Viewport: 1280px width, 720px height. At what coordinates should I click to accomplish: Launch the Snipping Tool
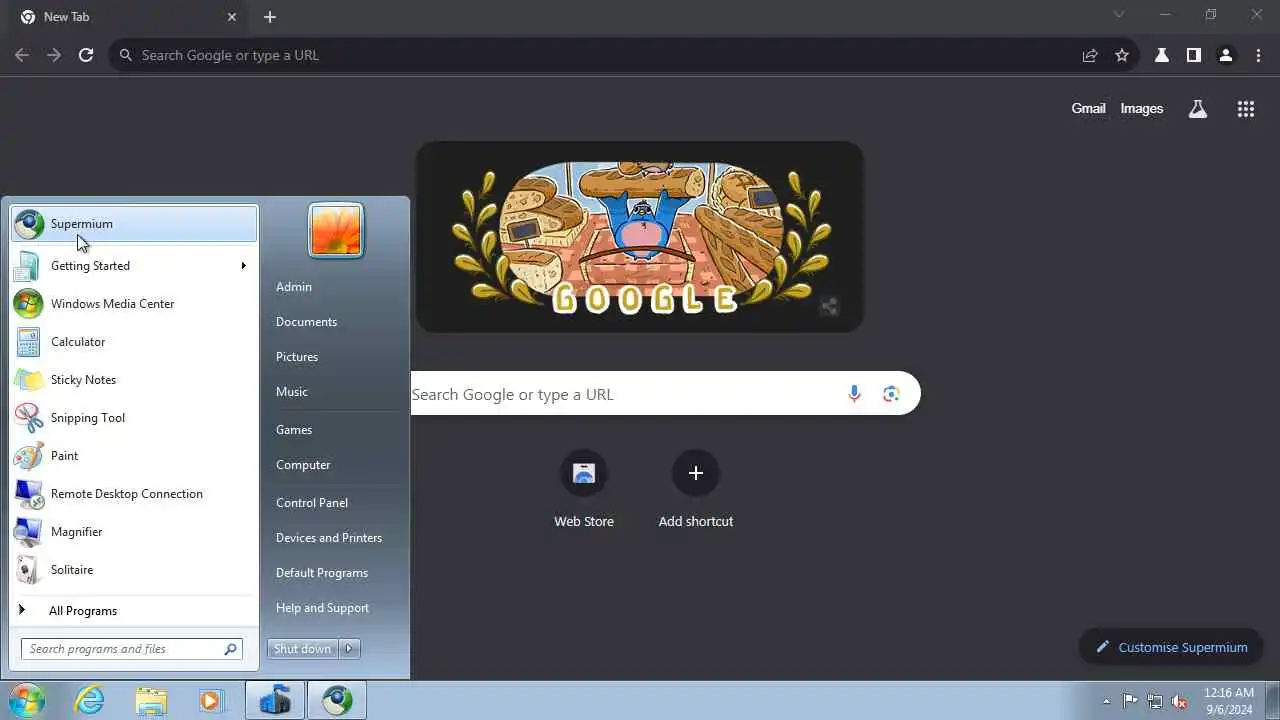click(x=134, y=418)
